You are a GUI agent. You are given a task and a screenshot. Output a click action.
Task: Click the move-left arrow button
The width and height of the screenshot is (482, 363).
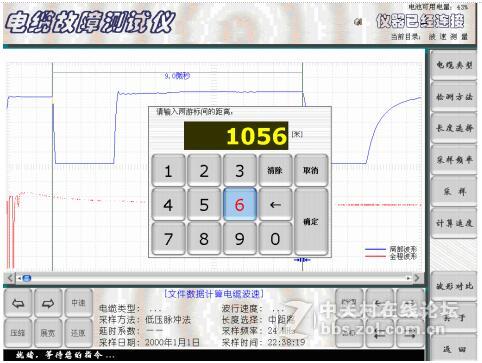18,303
